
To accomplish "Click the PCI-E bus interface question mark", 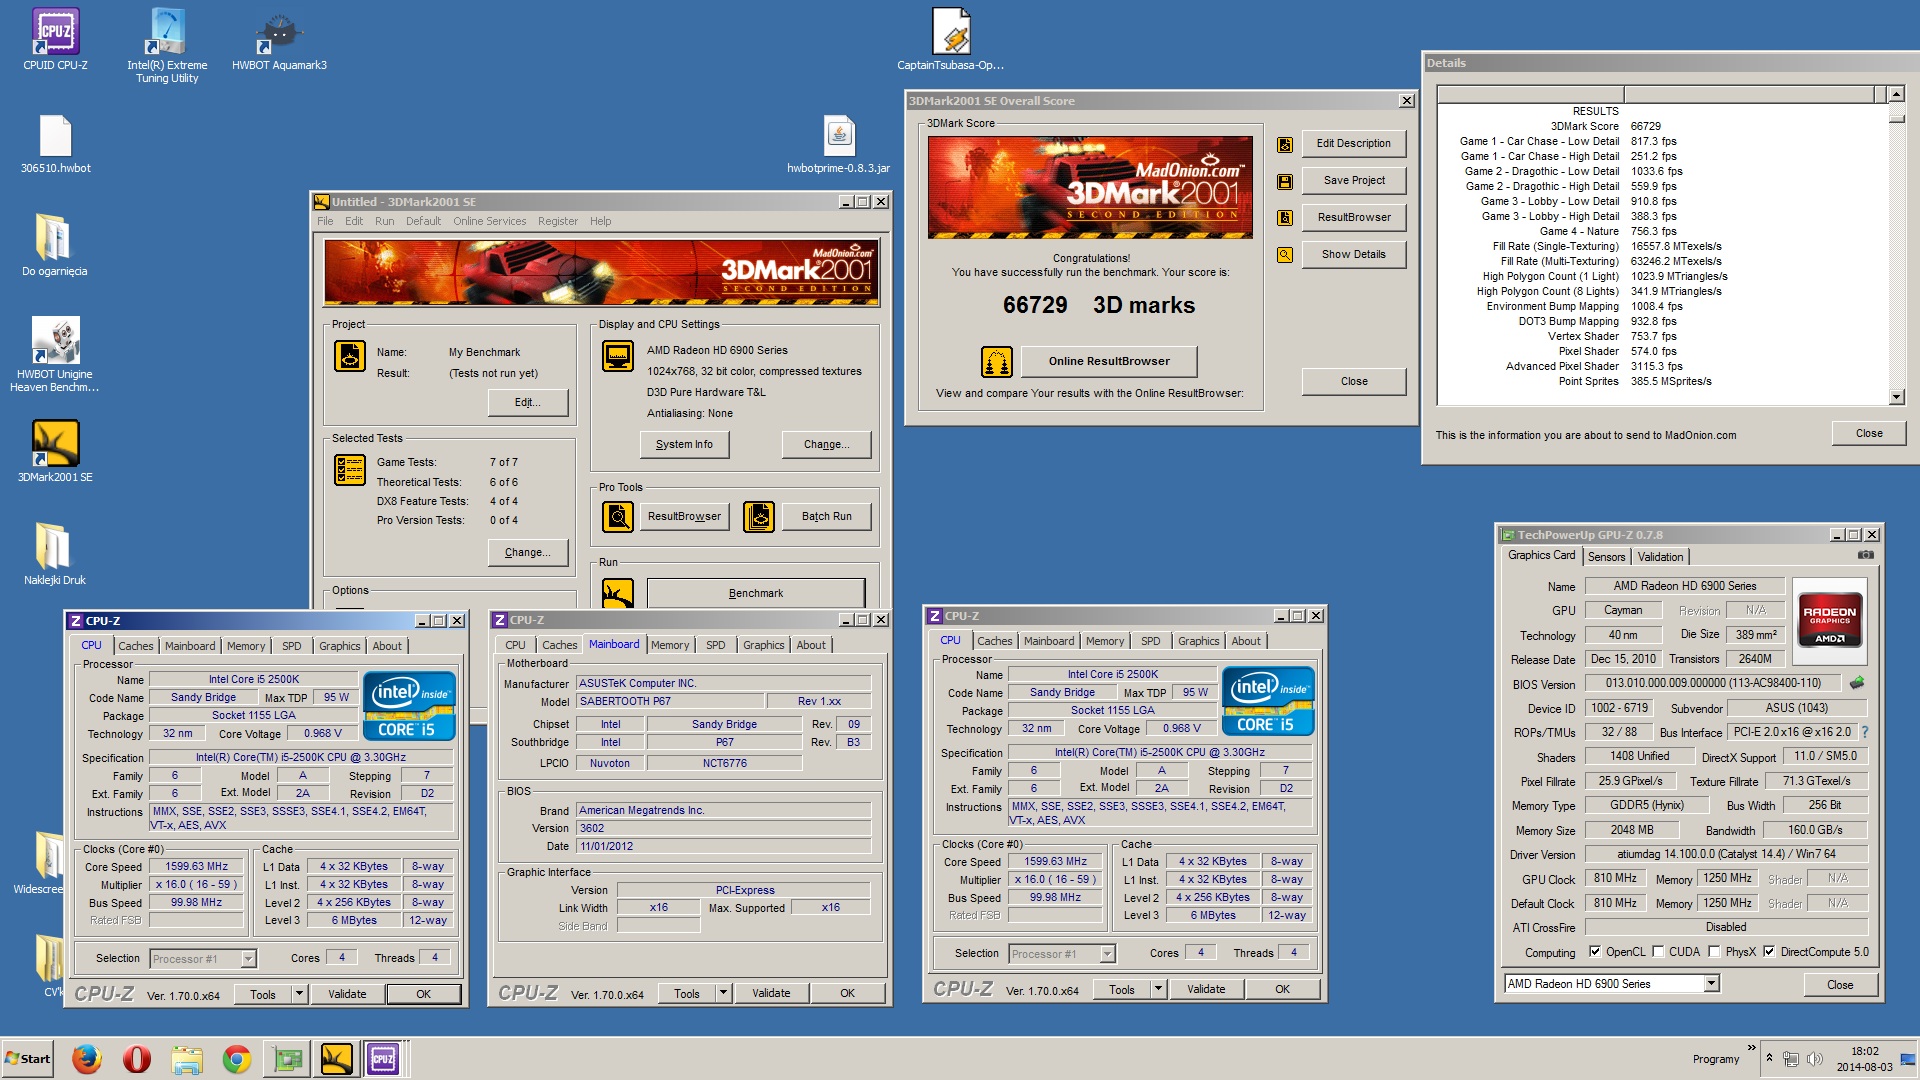I will point(1864,732).
